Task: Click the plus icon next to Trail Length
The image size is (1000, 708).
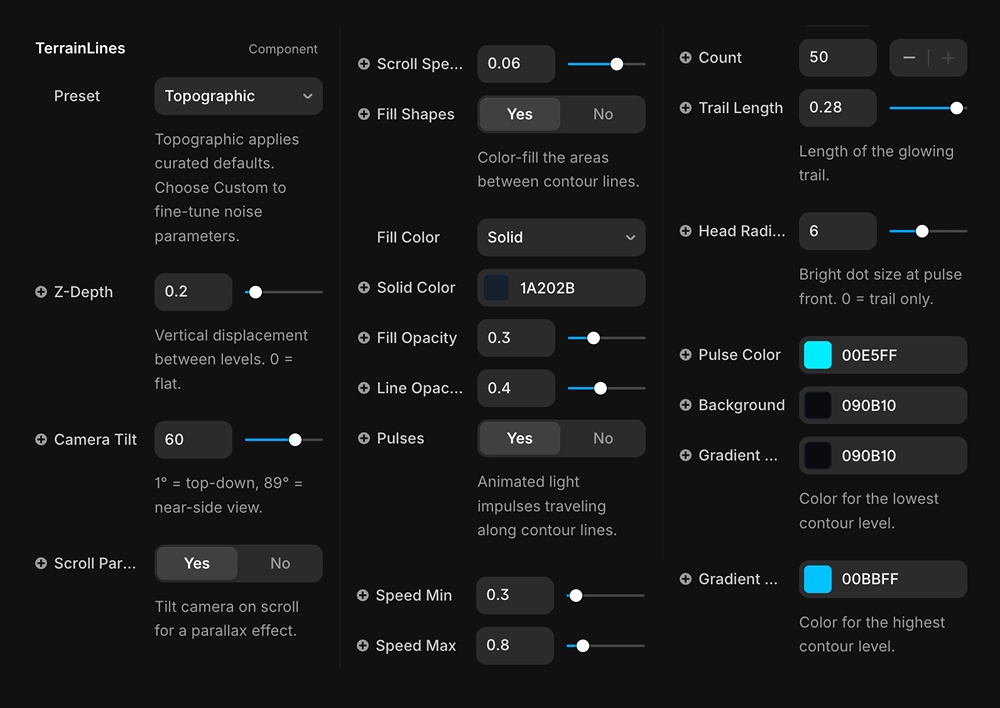Action: 686,108
